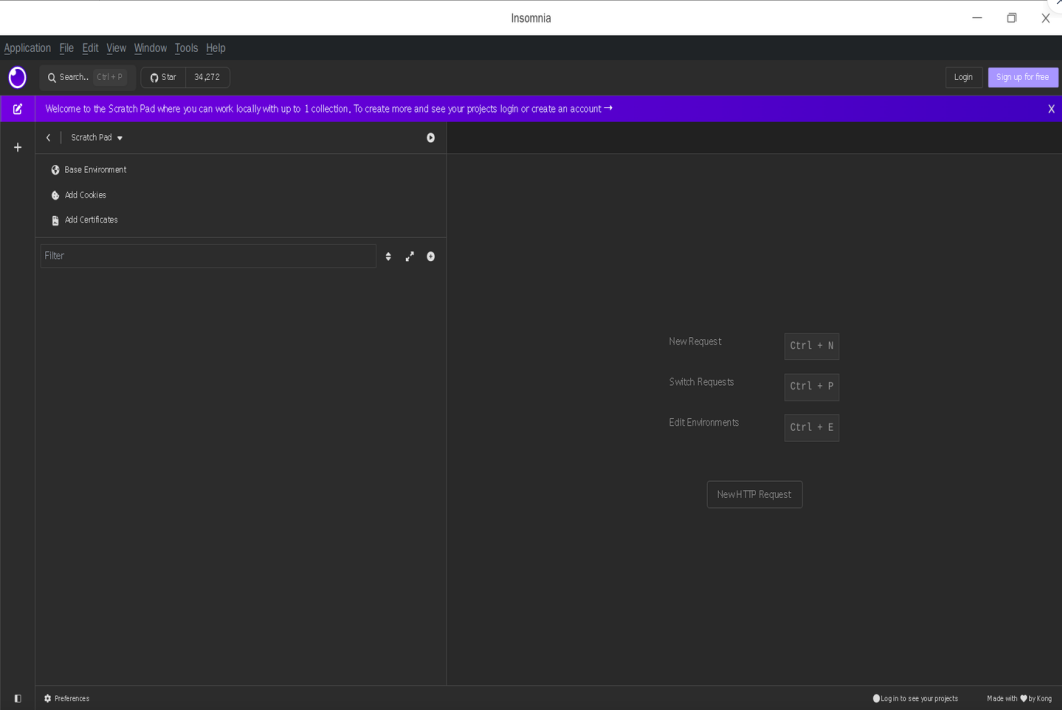Toggle the sidebar panel icon at bottom left
Screen dimensions: 1062x710
[18, 698]
